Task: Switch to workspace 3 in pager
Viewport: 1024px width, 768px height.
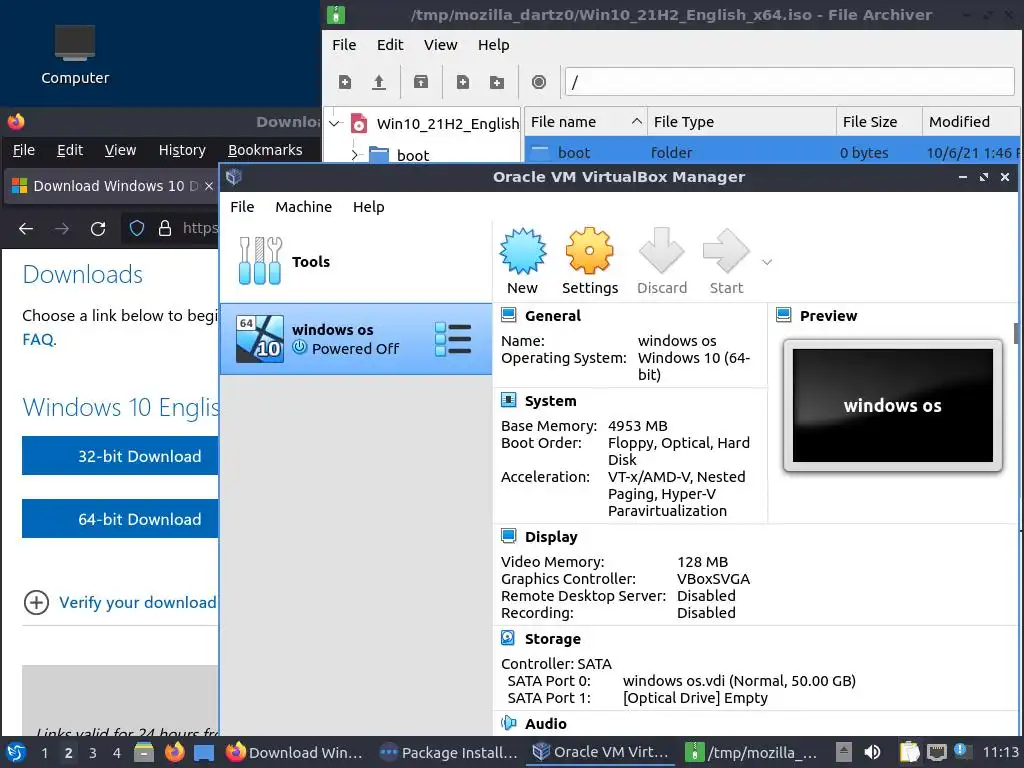Action: (93, 752)
